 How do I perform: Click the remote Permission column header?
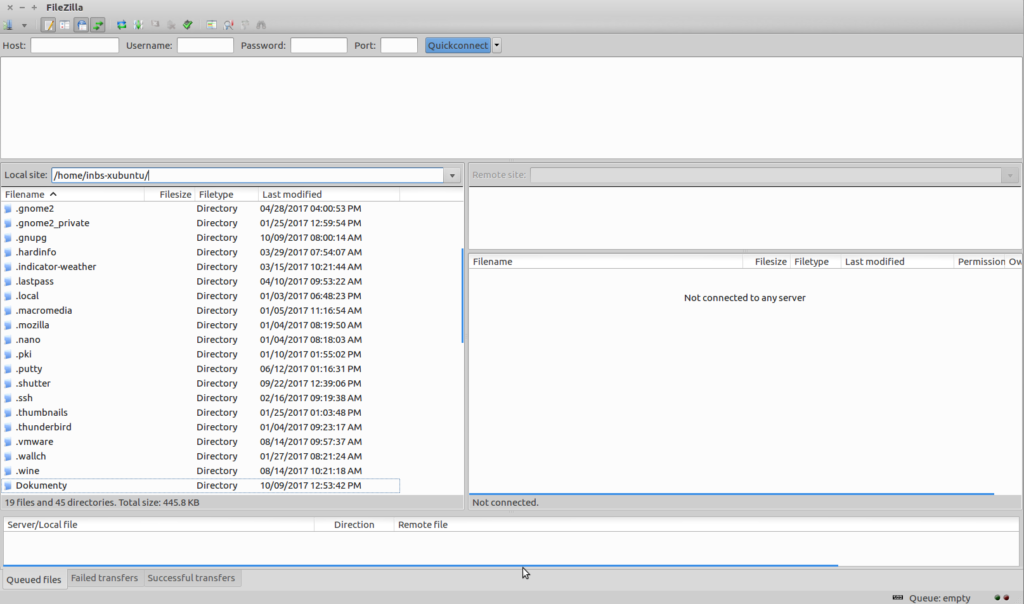[980, 261]
